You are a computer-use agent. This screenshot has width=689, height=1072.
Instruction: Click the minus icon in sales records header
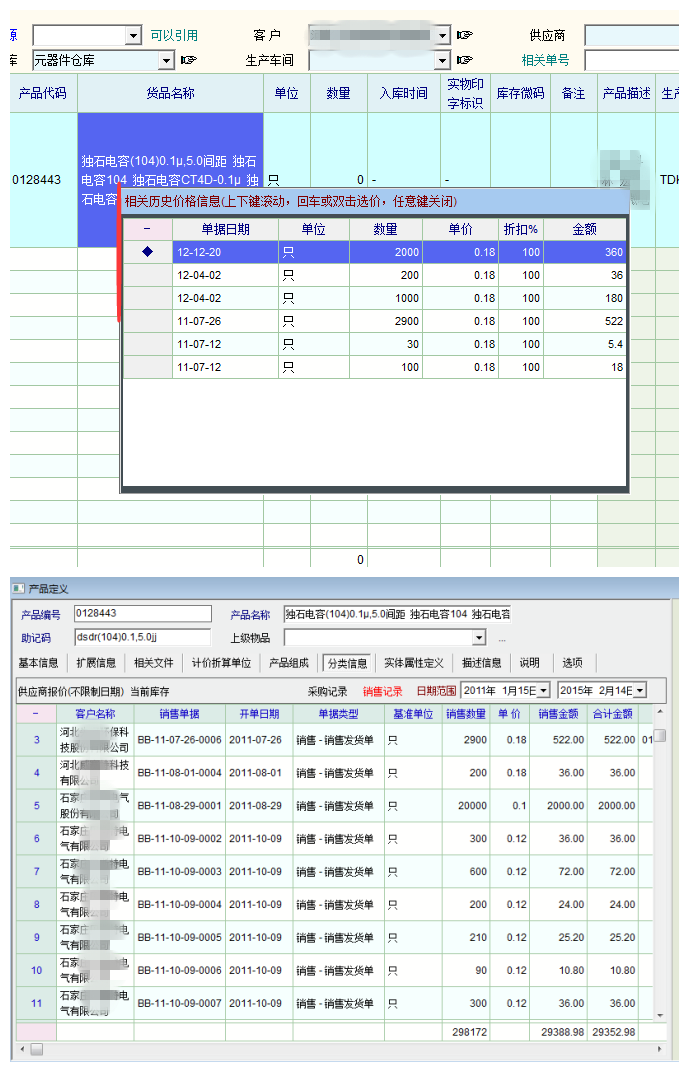coord(36,714)
